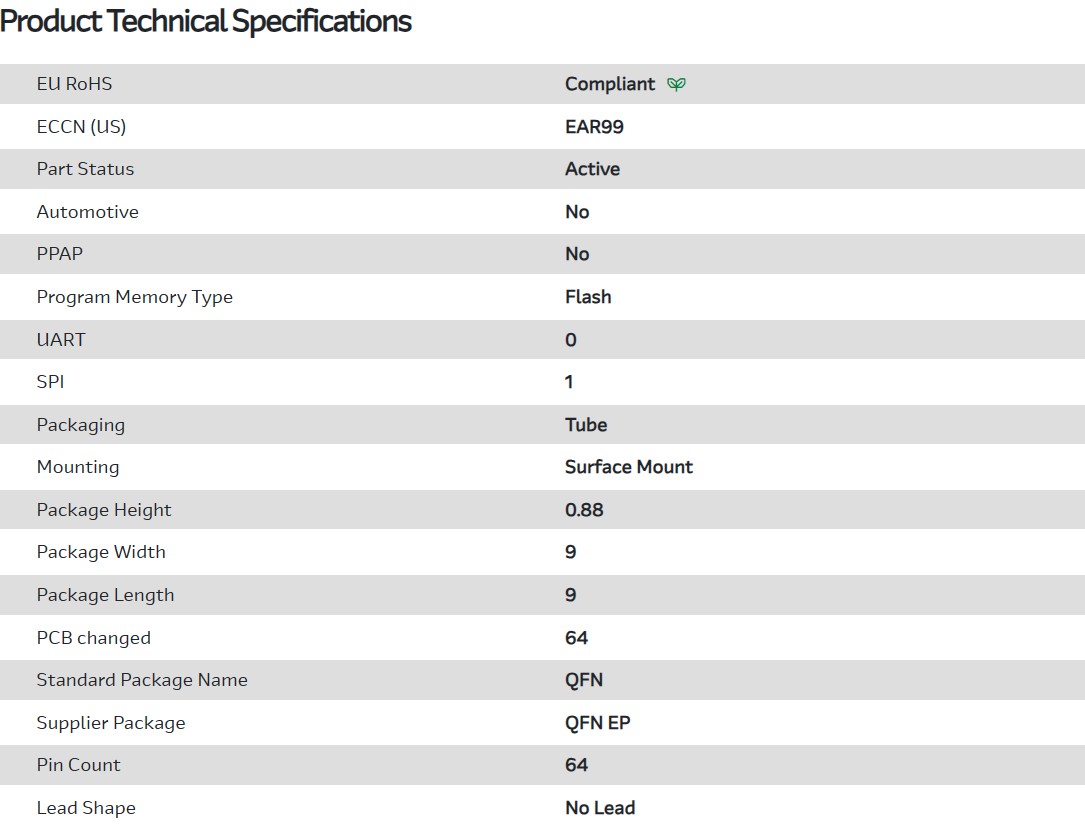Click the Part Status label
Screen dimensions: 1085x824
click(85, 169)
